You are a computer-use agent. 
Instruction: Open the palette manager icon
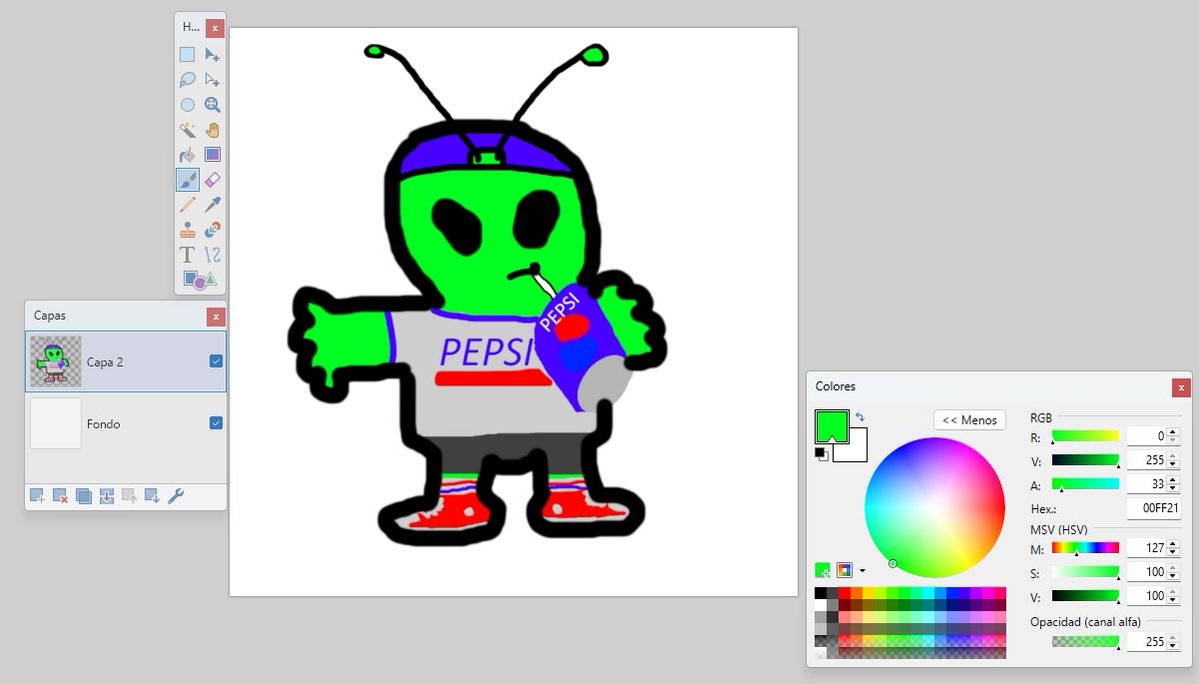pos(844,570)
